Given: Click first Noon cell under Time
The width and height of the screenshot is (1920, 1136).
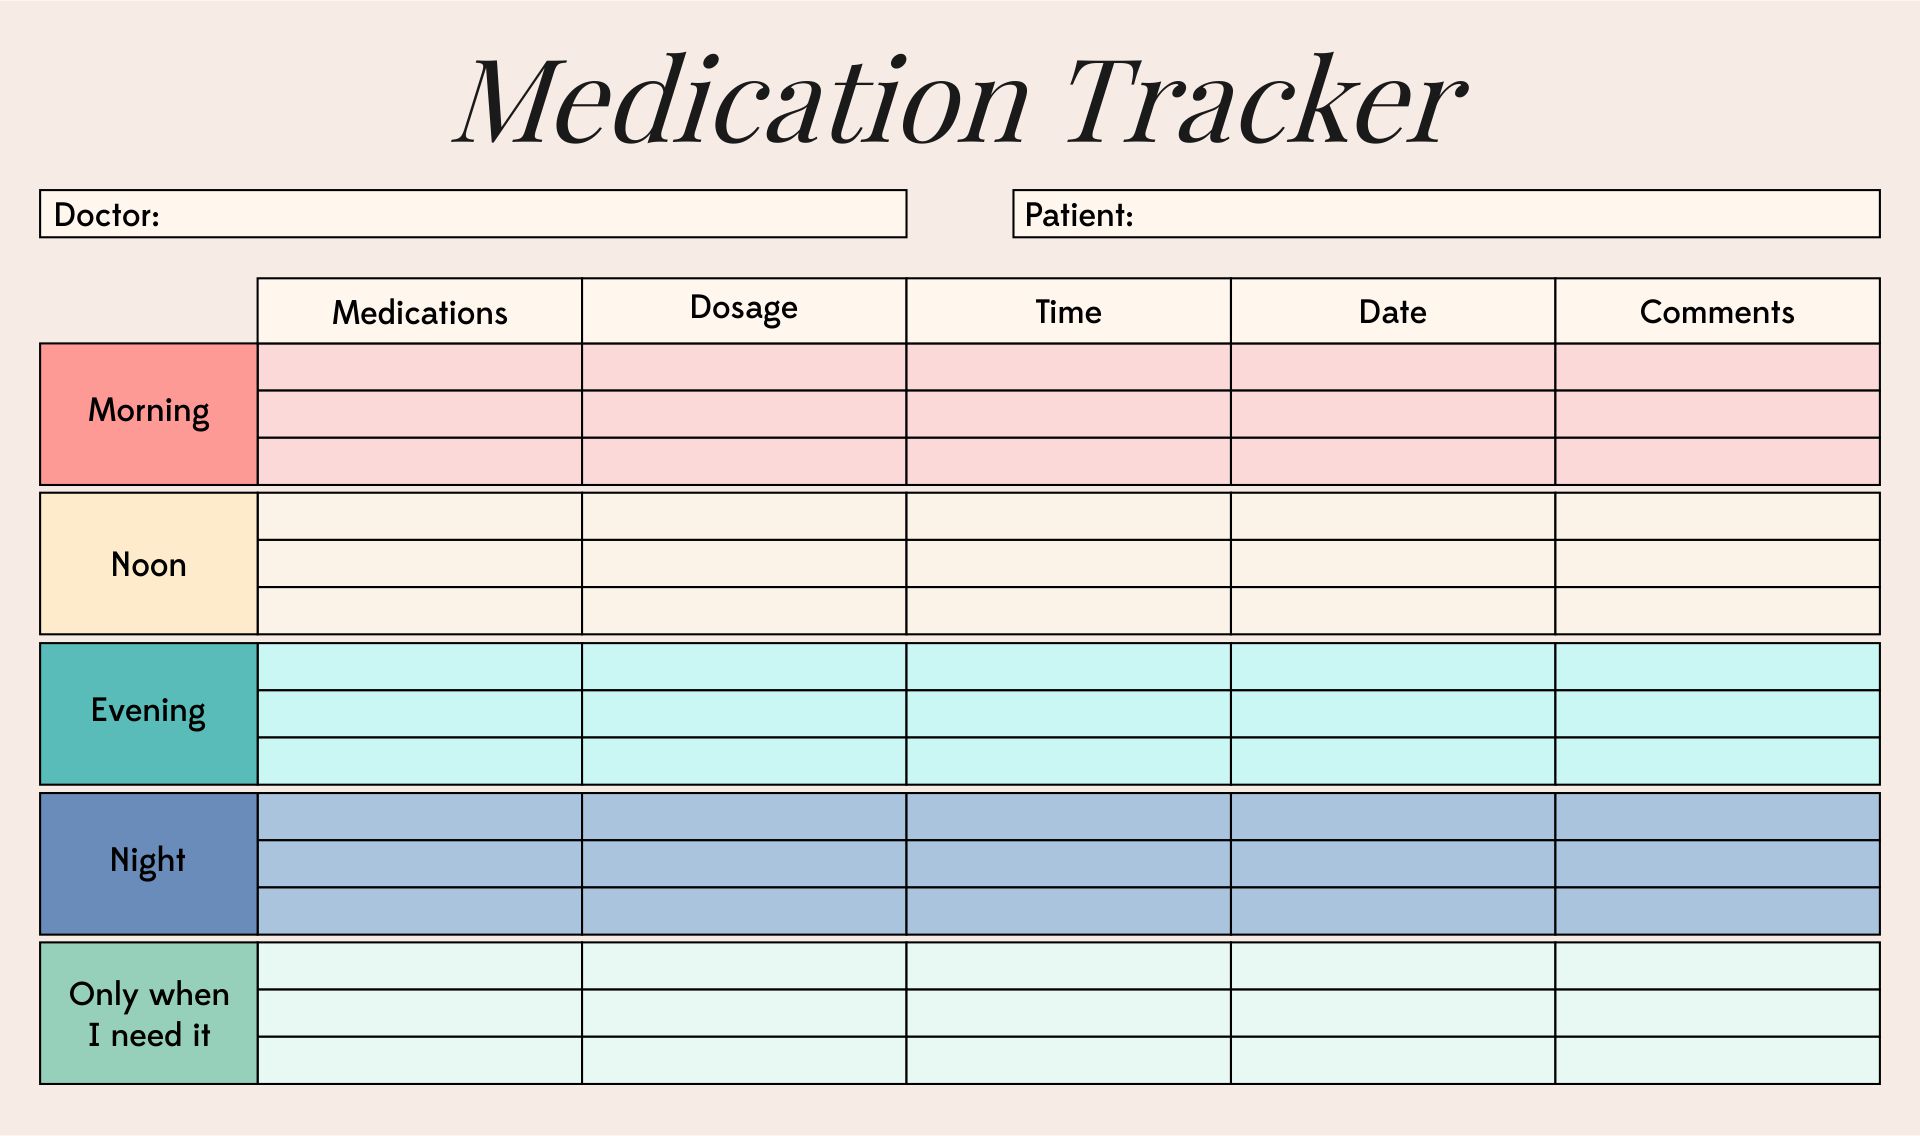Looking at the screenshot, I should pyautogui.click(x=1069, y=517).
